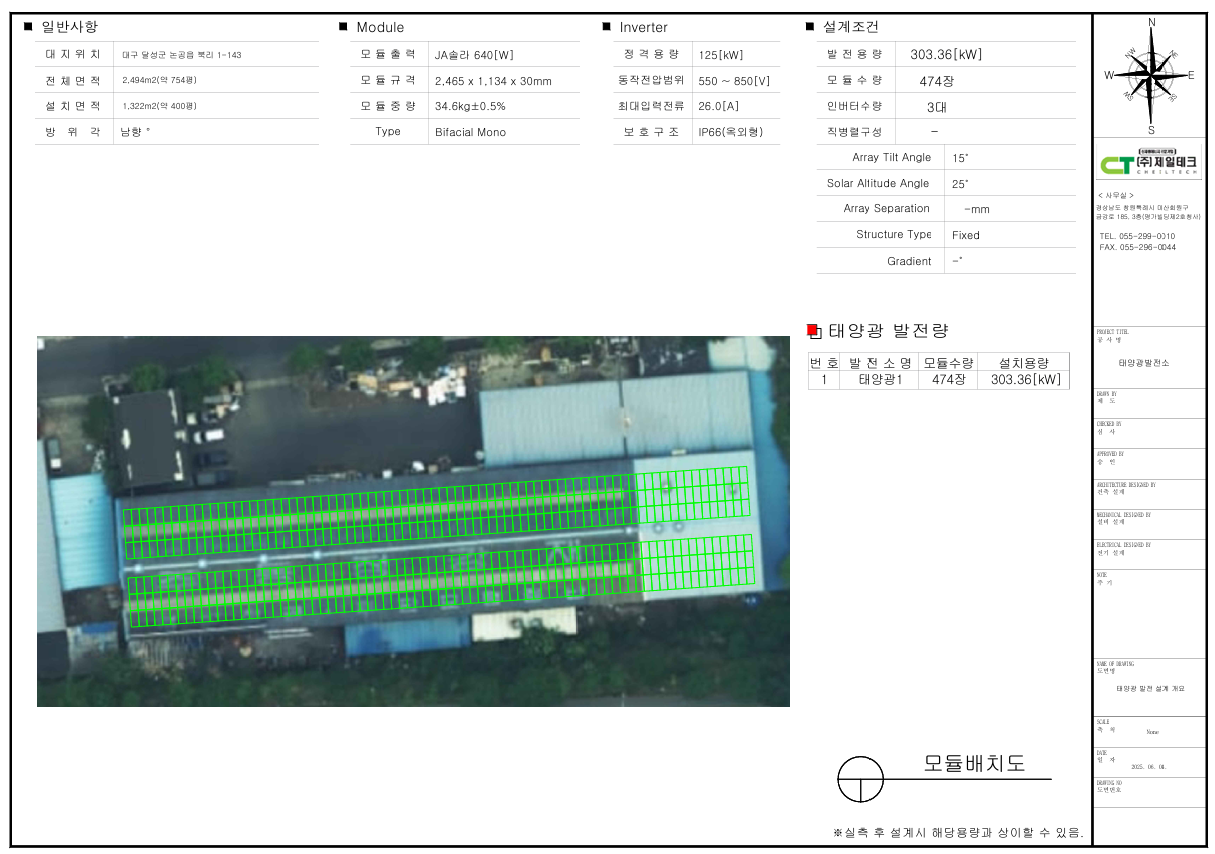This screenshot has height=854, width=1215.
Task: Click the red square beside 태양광 발전량
Action: (x=813, y=331)
